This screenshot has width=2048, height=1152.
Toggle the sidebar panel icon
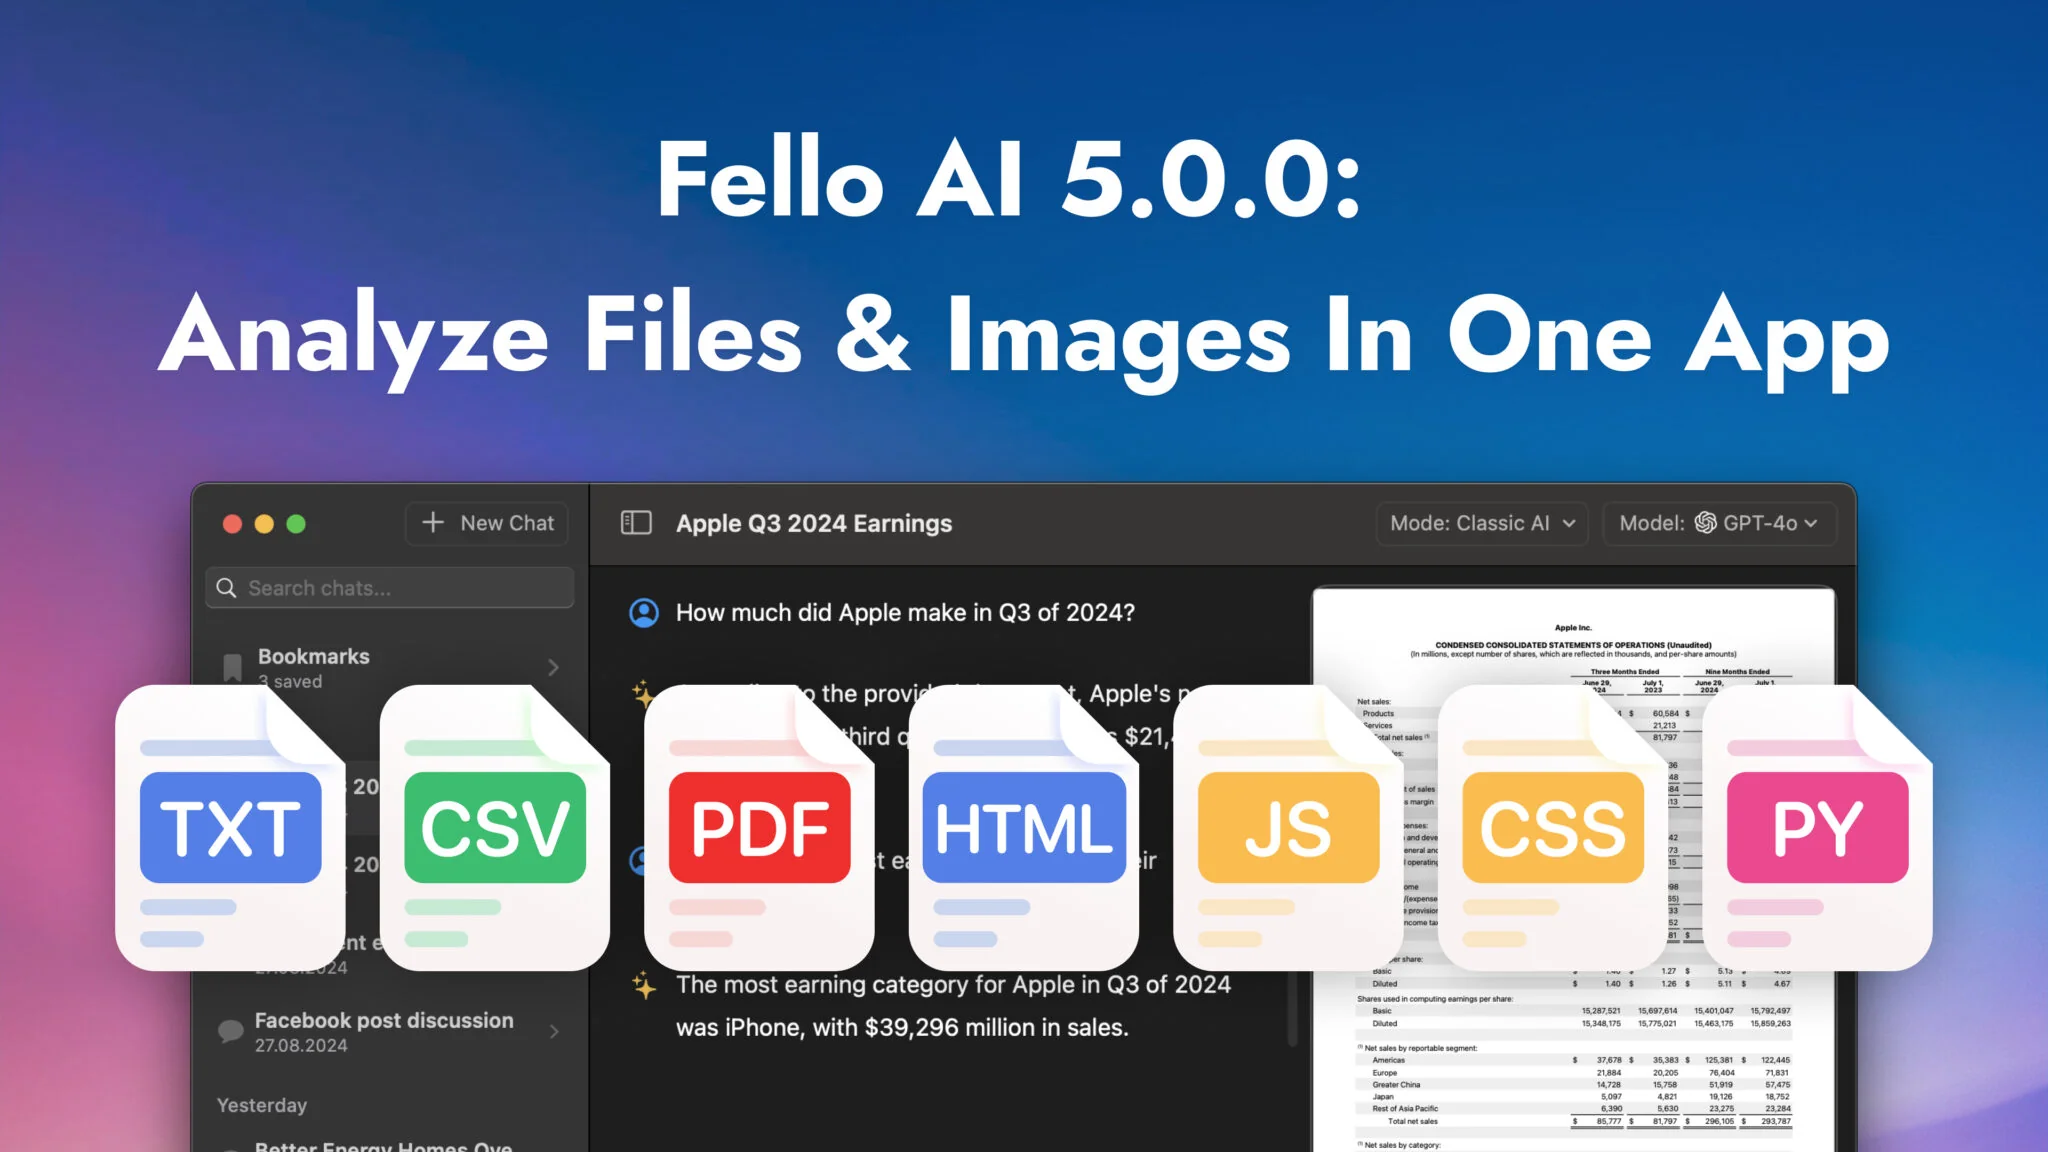click(636, 523)
